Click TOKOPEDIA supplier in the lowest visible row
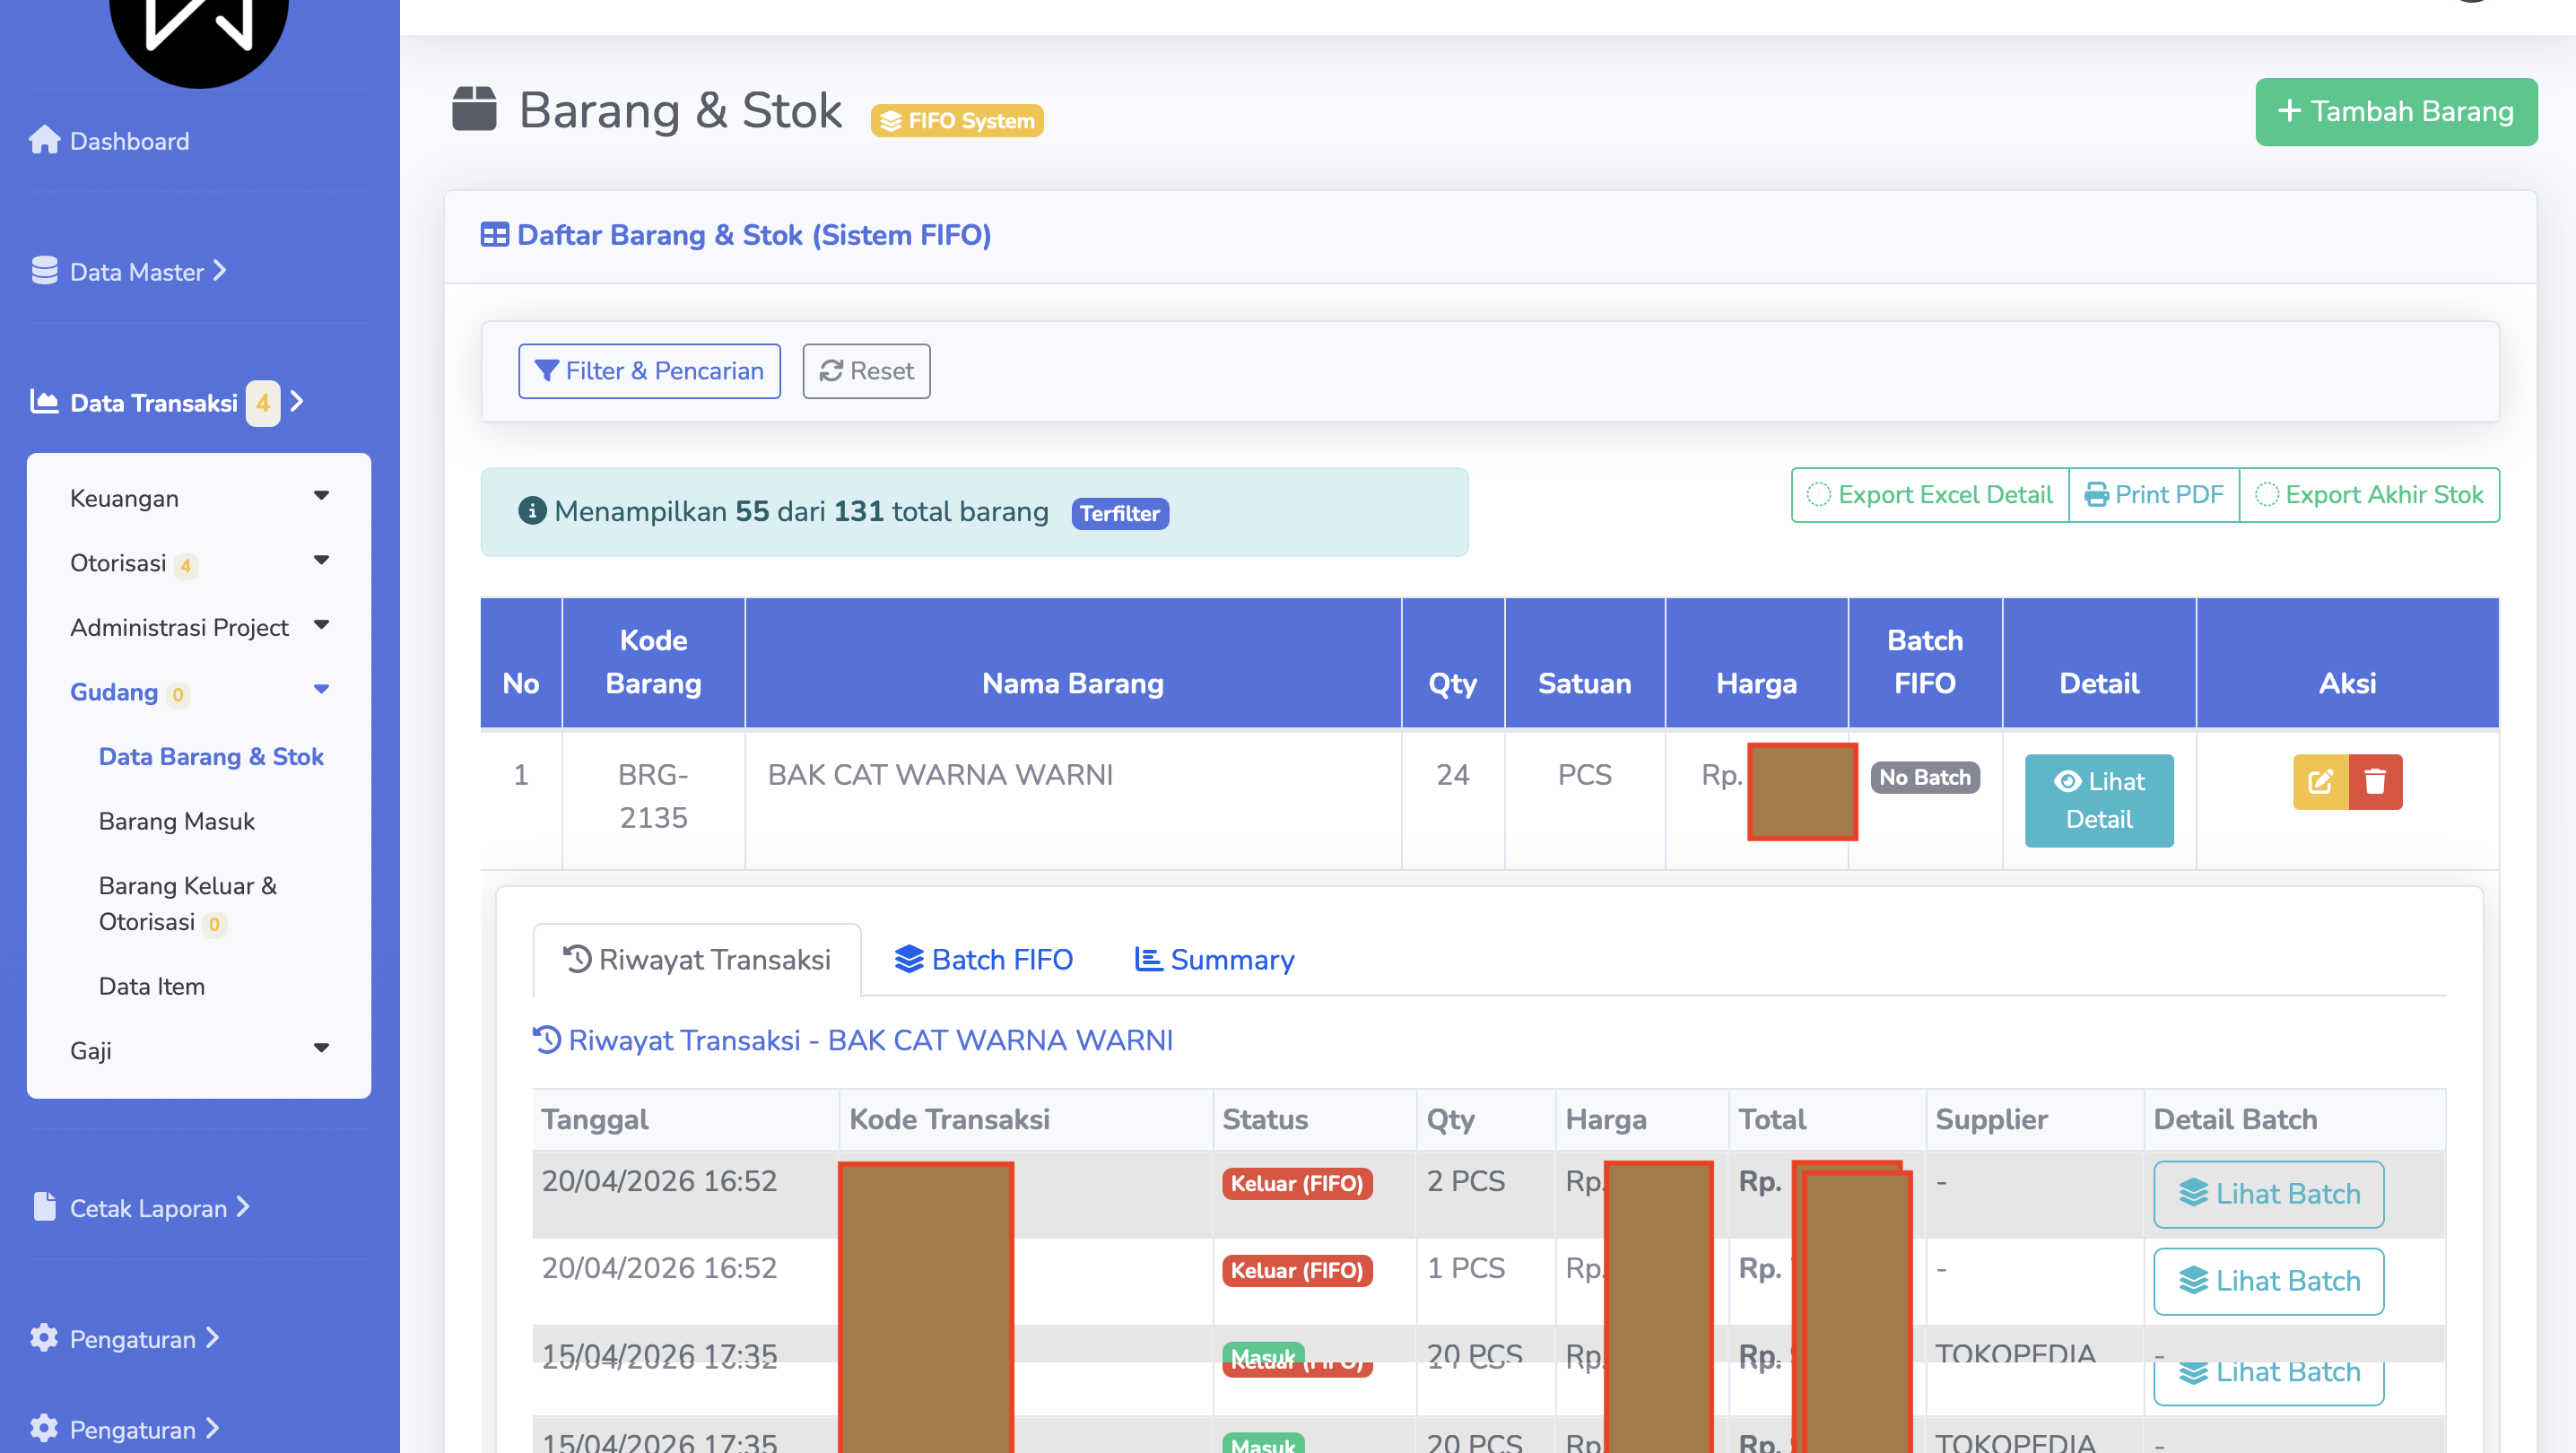This screenshot has height=1453, width=2576. coord(2015,1441)
